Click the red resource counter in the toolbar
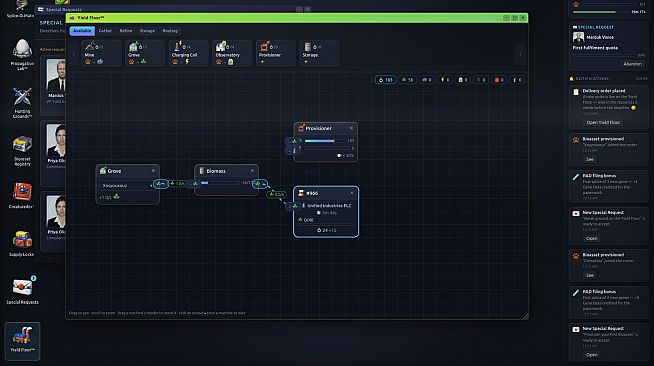Image resolution: width=654 pixels, height=366 pixels. click(x=499, y=80)
